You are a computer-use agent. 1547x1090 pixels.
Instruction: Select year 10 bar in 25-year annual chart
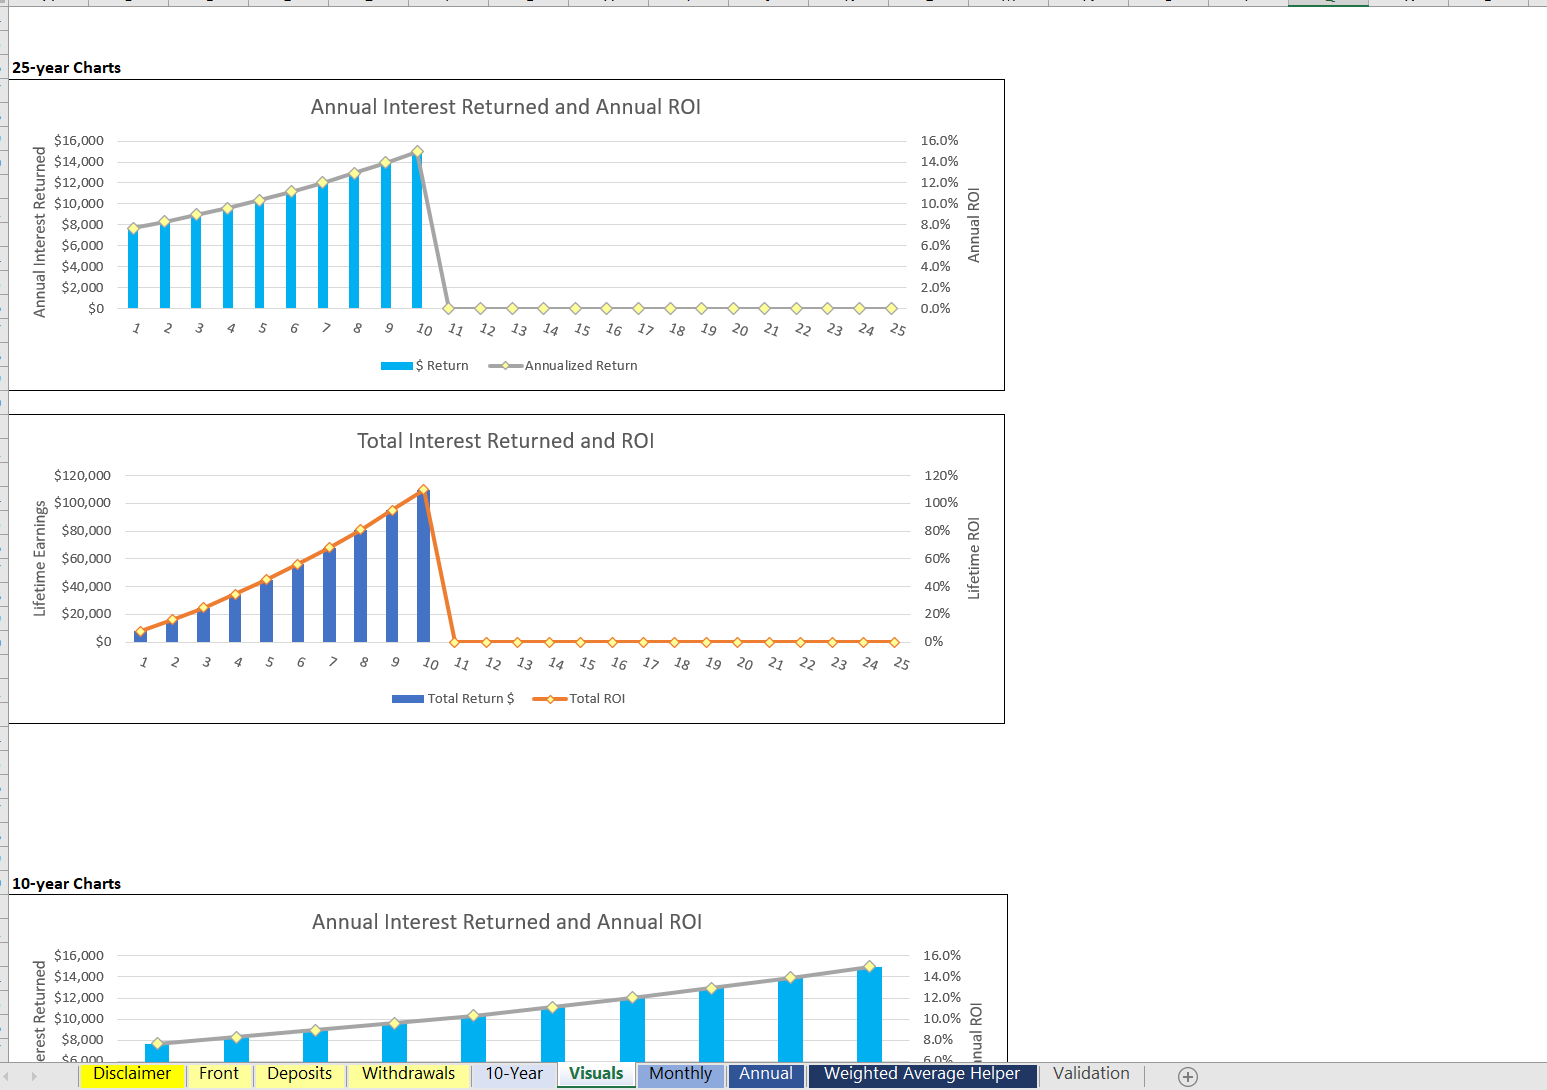tap(417, 231)
